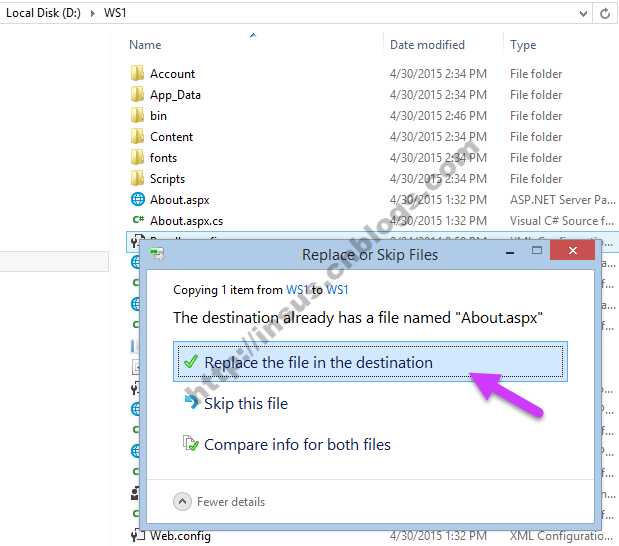Select the fonts folder icon
The width and height of the screenshot is (619, 546).
coord(137,157)
